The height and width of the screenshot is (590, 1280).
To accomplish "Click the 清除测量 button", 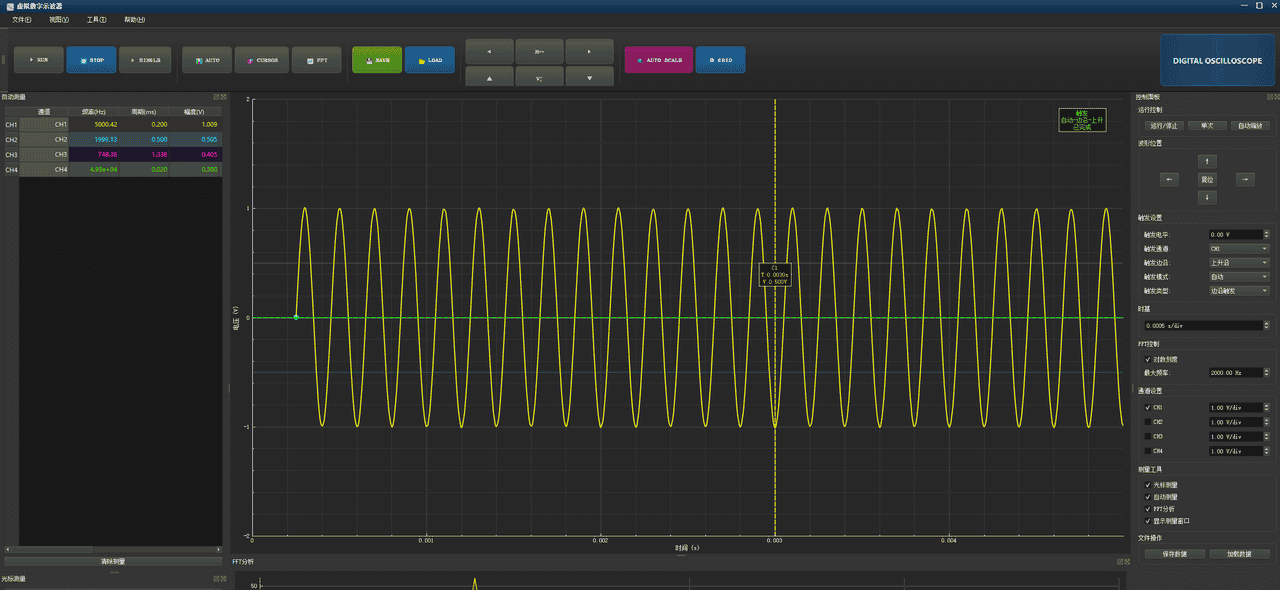I will coord(113,562).
